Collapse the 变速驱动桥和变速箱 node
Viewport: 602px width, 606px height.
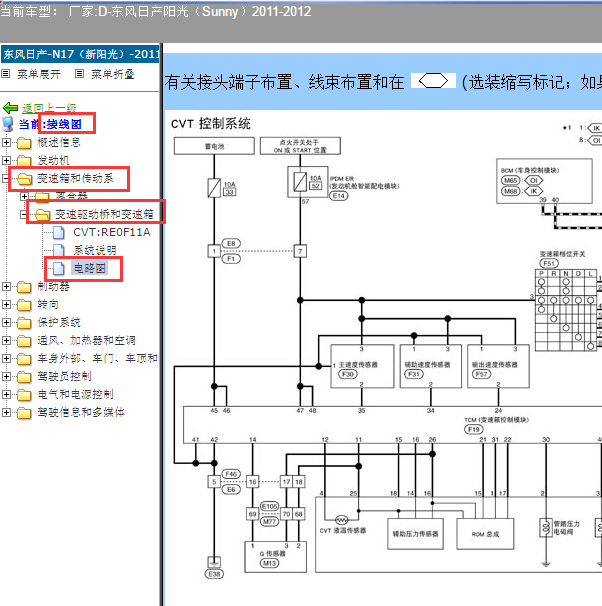(x=24, y=214)
